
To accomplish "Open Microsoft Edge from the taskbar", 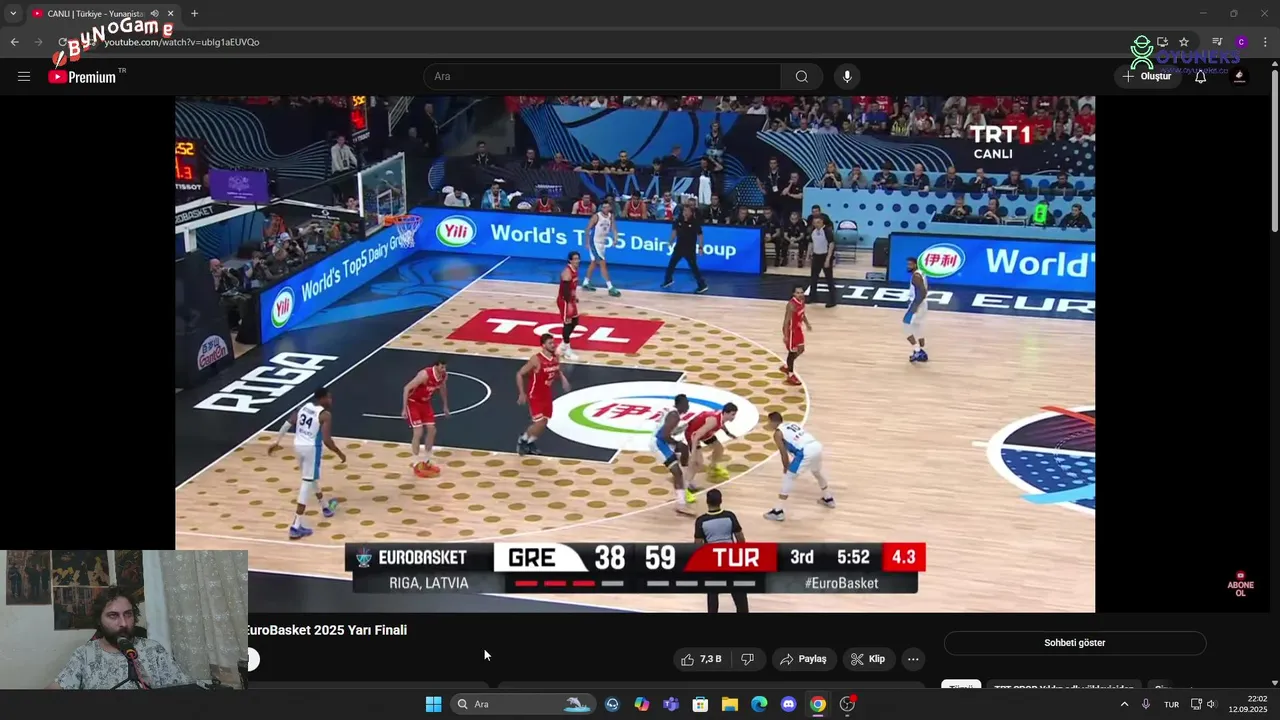I will click(x=759, y=704).
